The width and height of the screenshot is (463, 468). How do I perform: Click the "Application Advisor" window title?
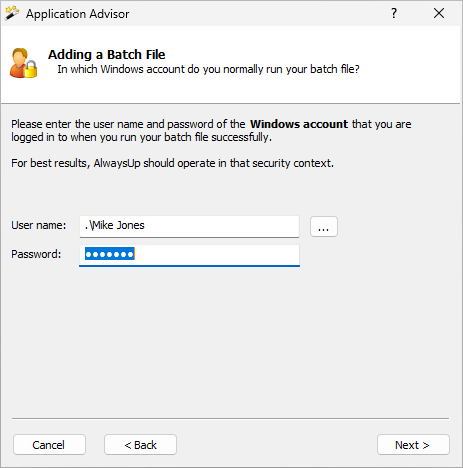pyautogui.click(x=78, y=14)
